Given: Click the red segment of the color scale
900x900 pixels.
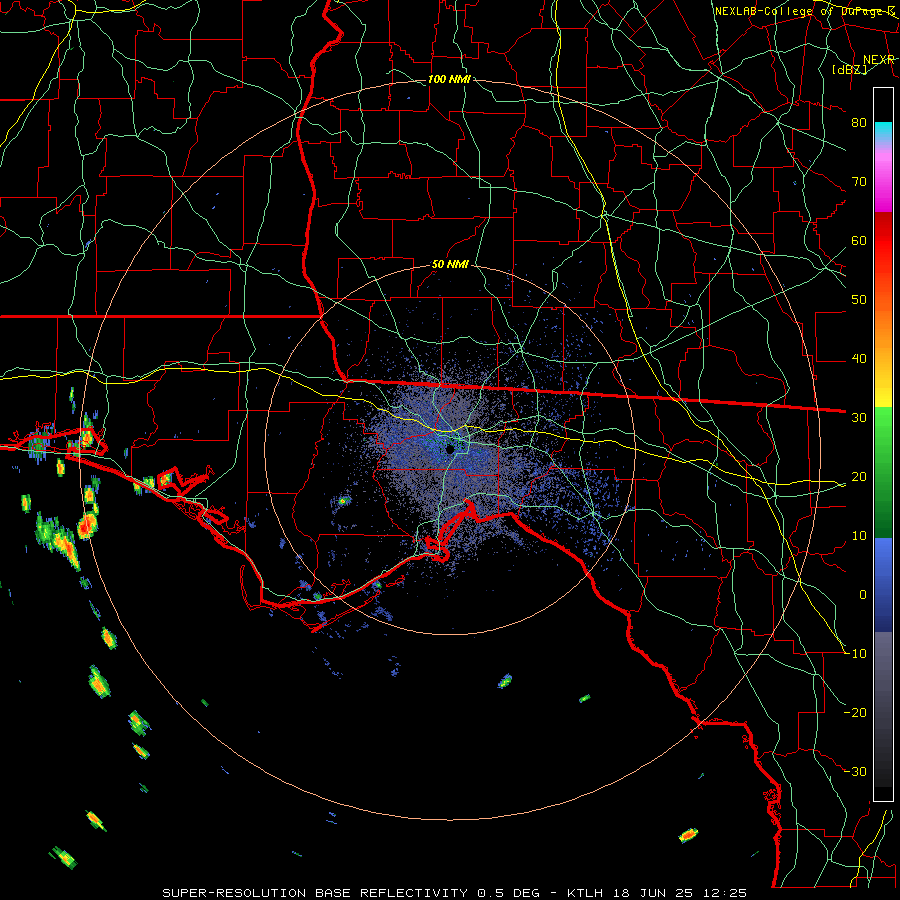Looking at the screenshot, I should point(883,242).
